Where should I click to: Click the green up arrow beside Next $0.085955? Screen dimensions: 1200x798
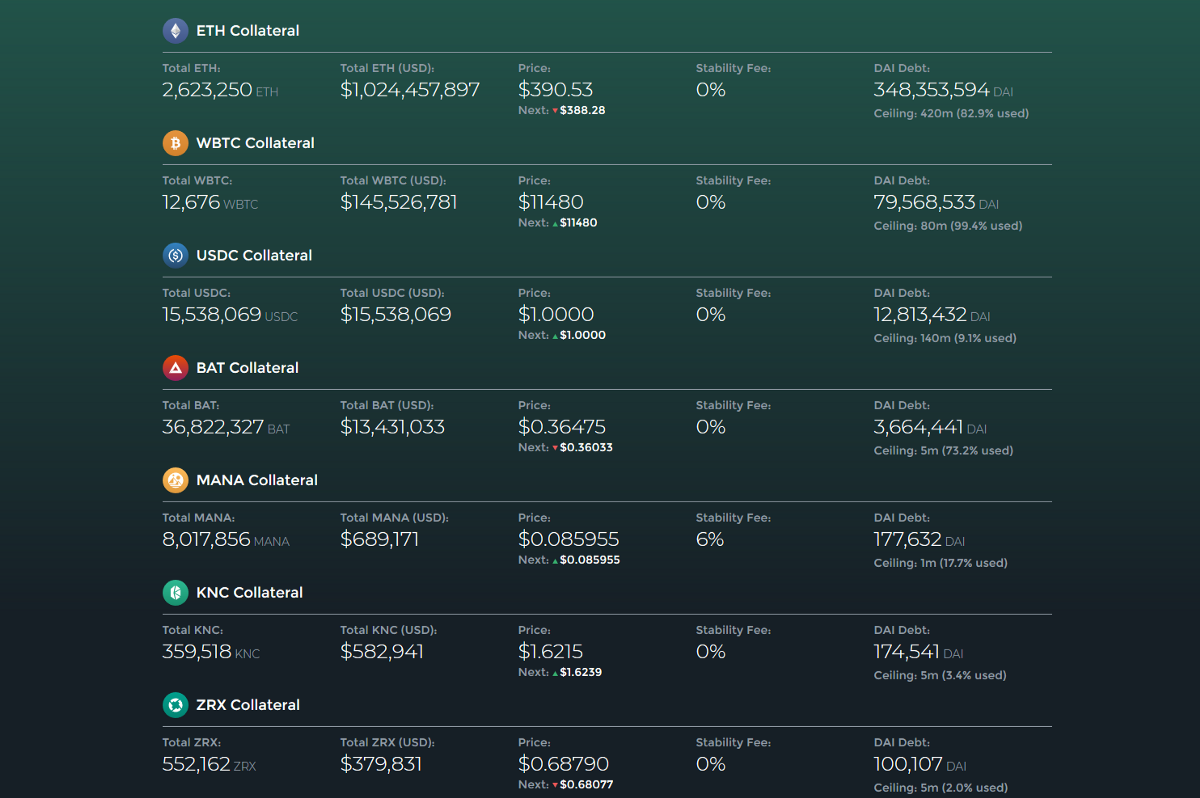pos(555,560)
